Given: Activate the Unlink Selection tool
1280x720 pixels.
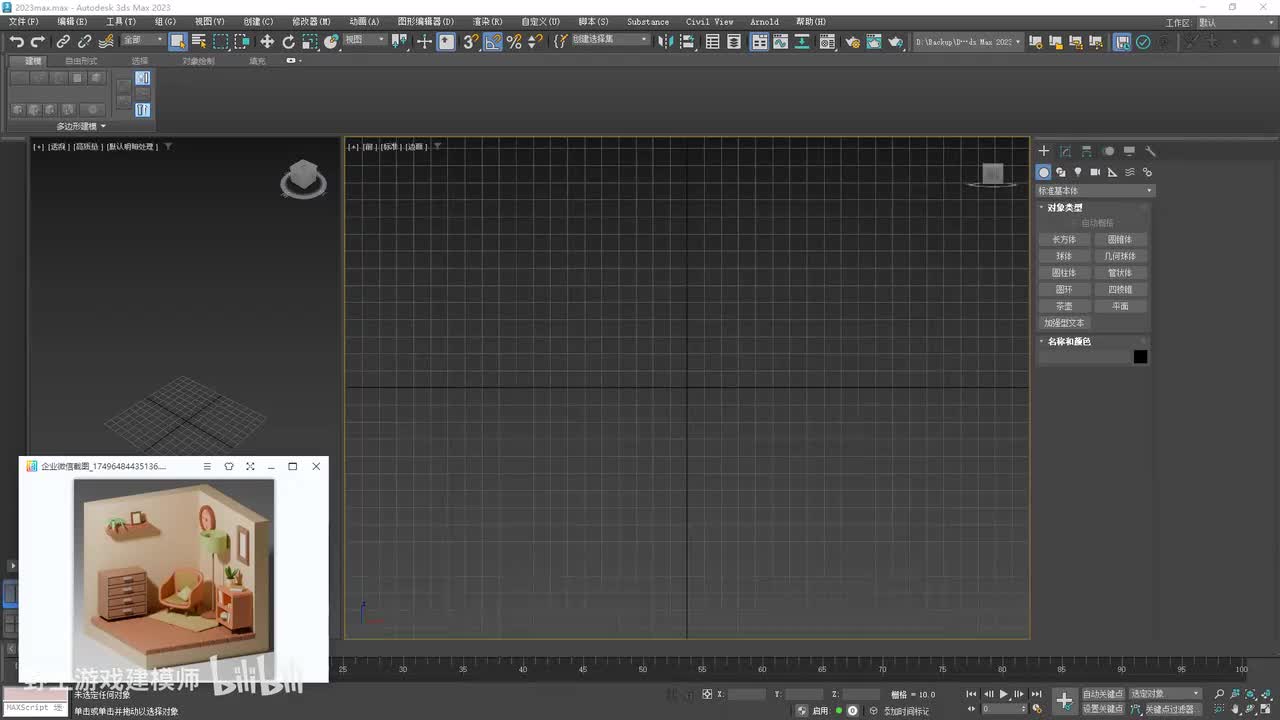Looking at the screenshot, I should coord(85,41).
